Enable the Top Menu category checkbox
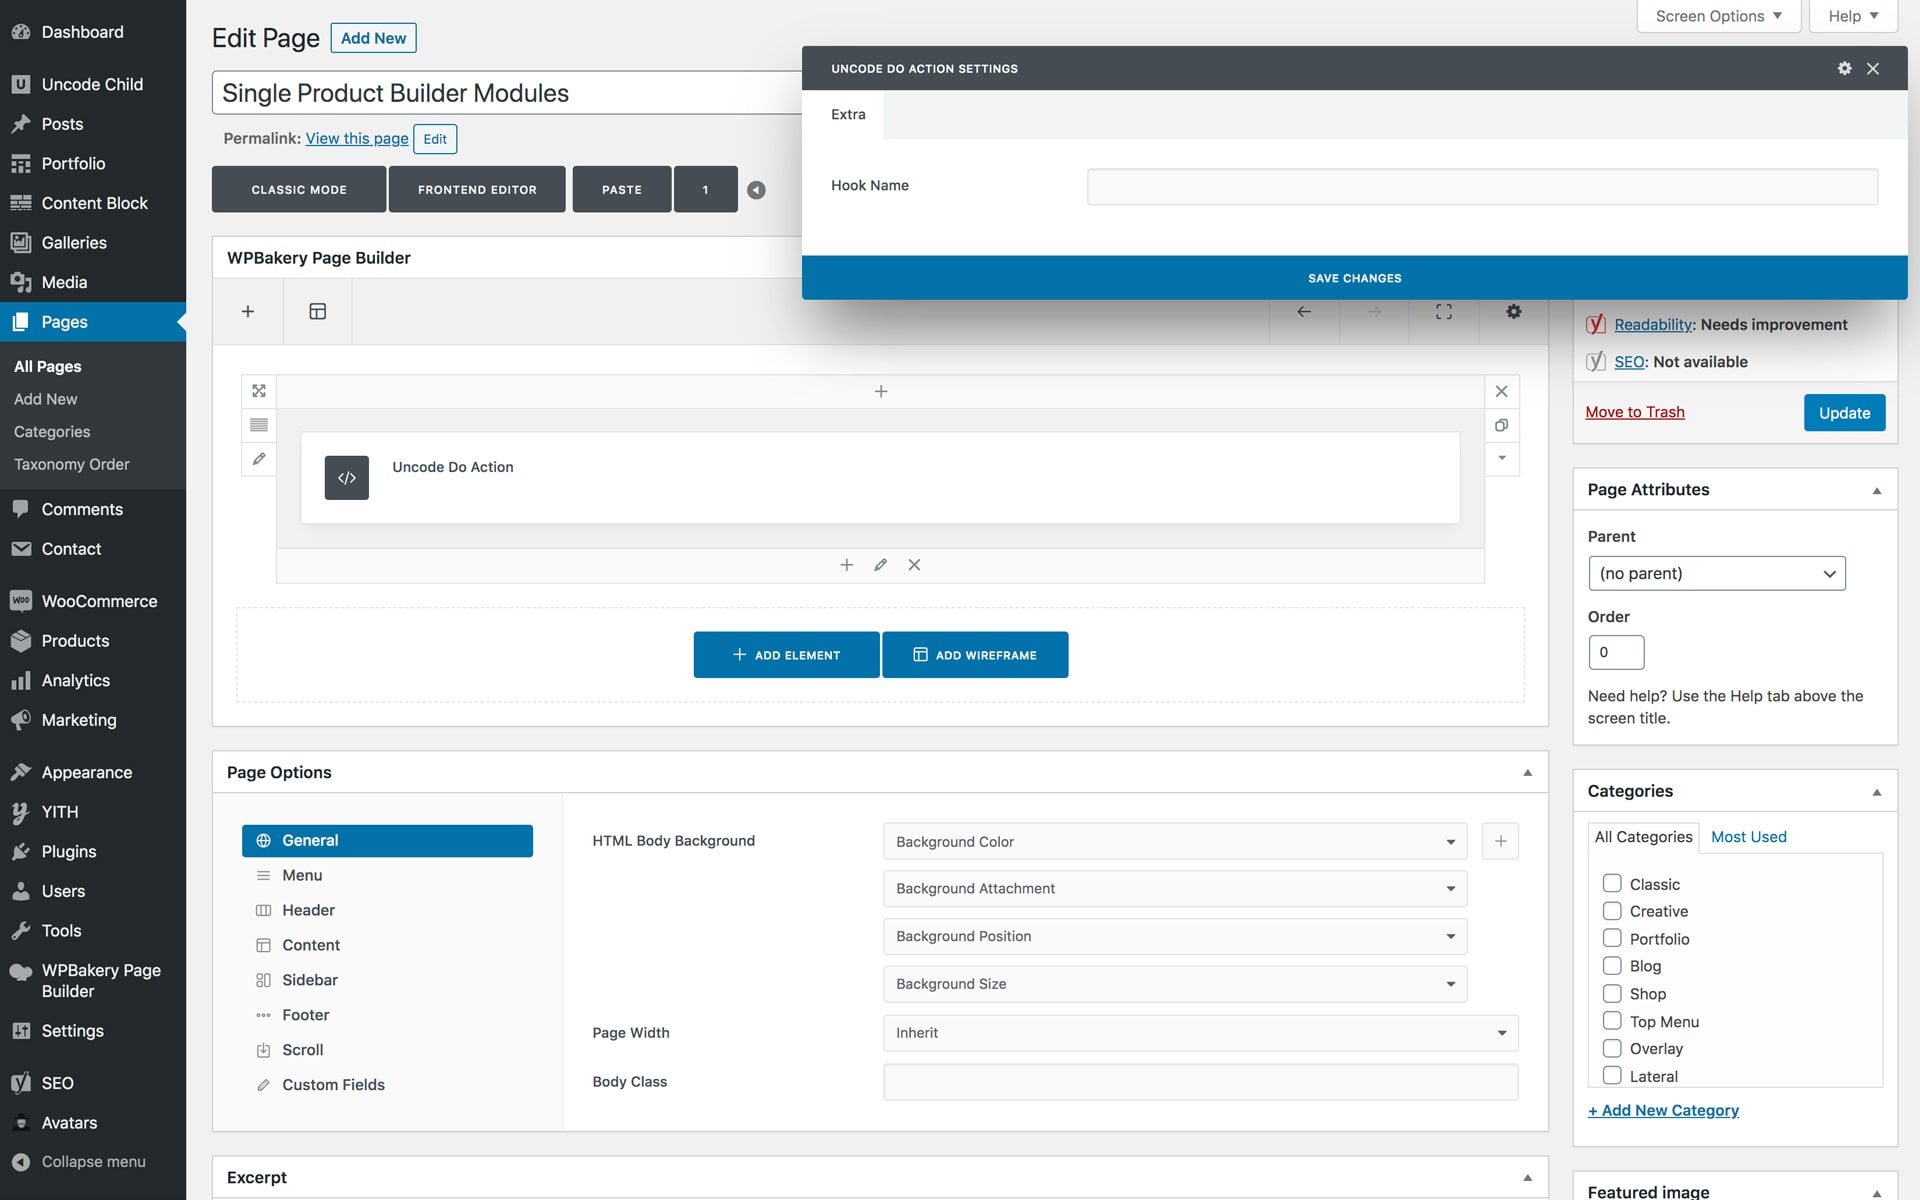The height and width of the screenshot is (1200, 1920). [x=1612, y=1021]
